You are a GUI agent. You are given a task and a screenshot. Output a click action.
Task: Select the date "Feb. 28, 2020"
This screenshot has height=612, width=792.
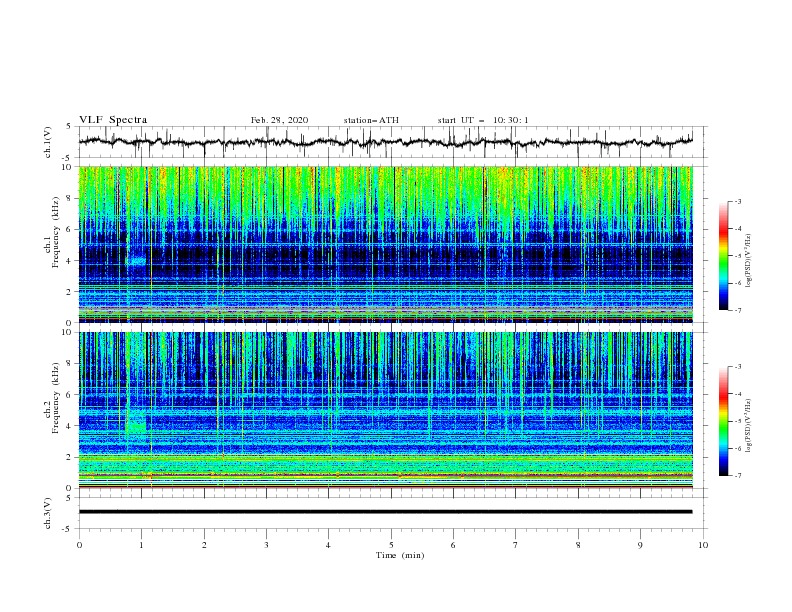point(279,120)
